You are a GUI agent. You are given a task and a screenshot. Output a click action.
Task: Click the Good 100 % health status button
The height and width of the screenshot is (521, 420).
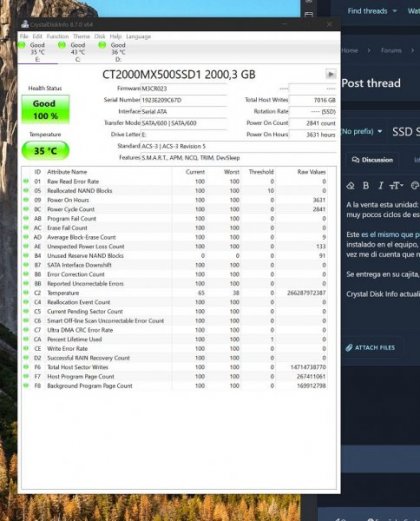[x=45, y=110]
